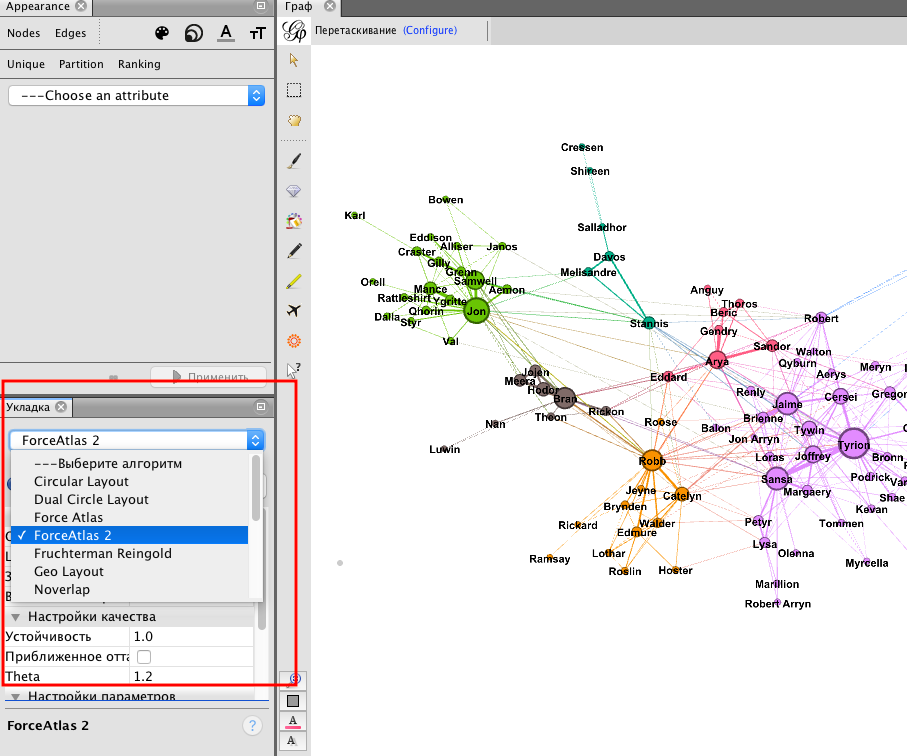Choose the label color icon in Appearance
Viewport: 907px width, 756px height.
tap(226, 33)
